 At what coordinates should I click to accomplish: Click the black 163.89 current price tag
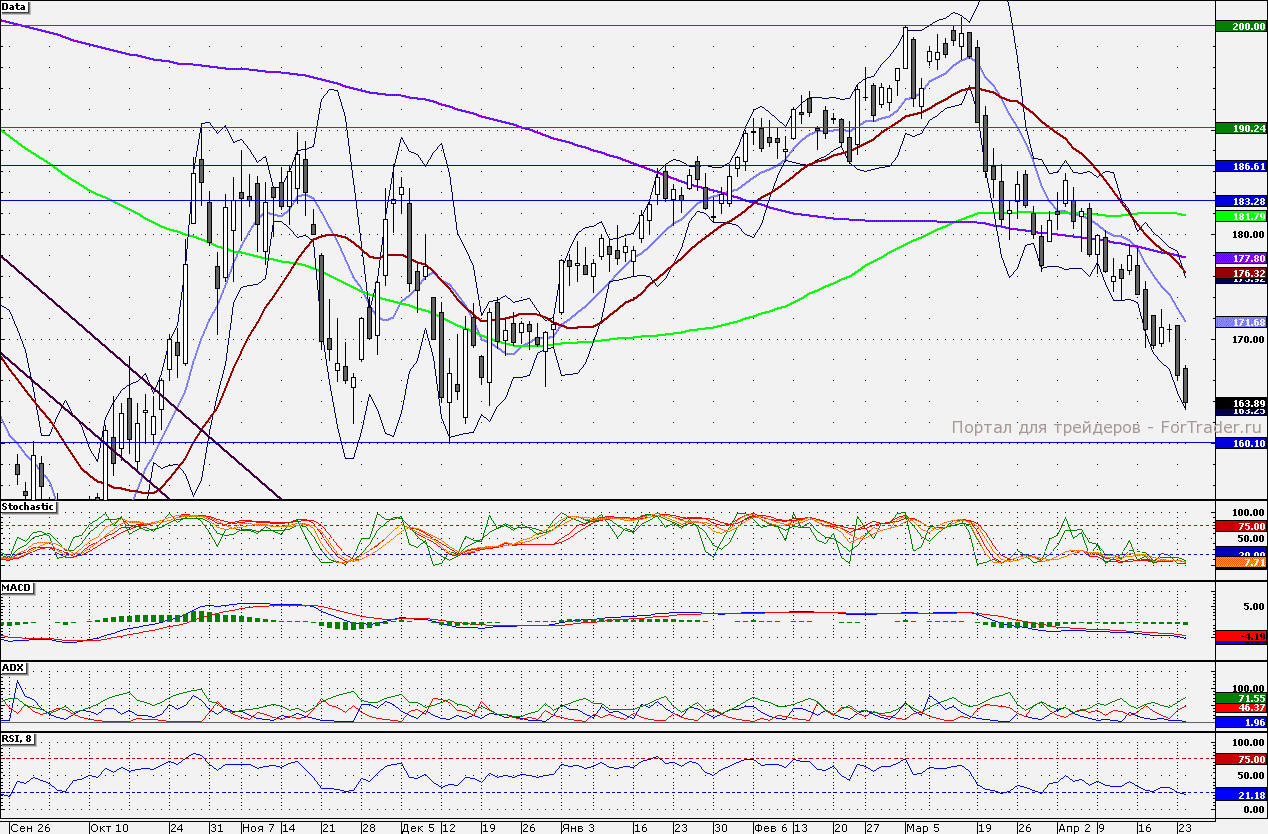click(1240, 402)
